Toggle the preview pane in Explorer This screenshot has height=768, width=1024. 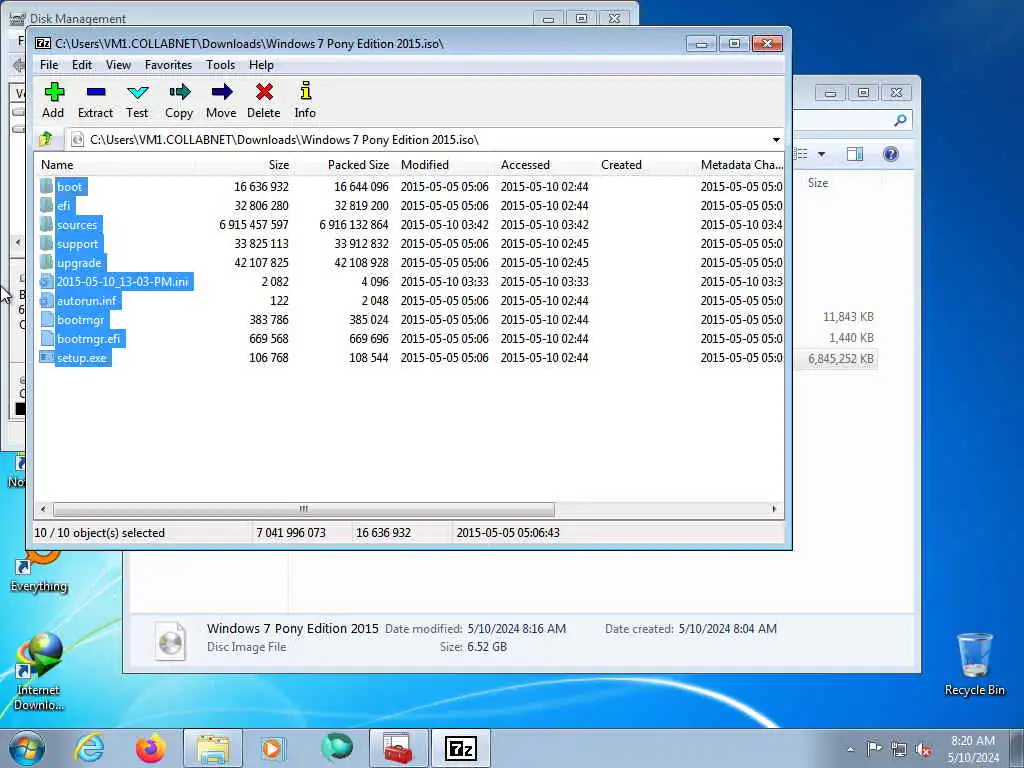[855, 154]
